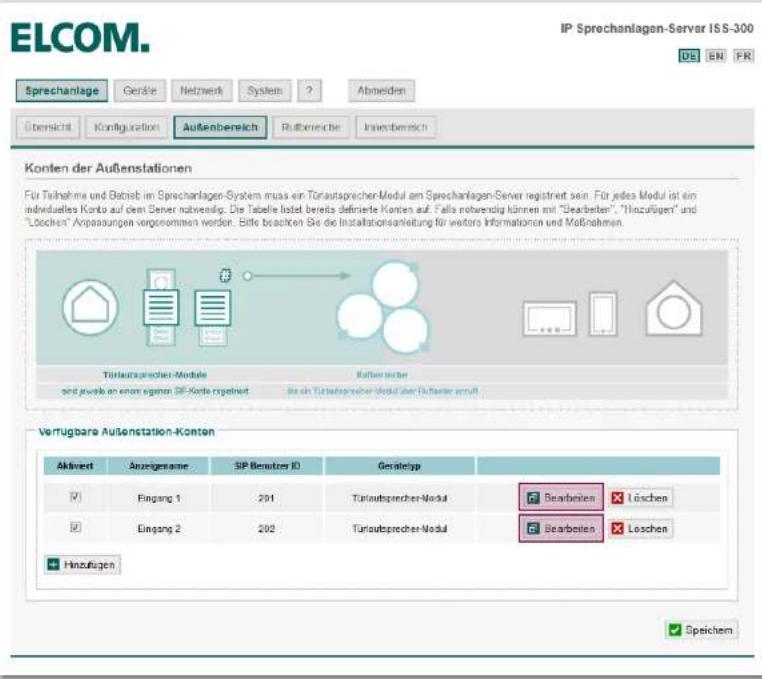Screen dimensions: 762x679
Task: Uncheck Aktiviert for Eingang 2
Action: click(75, 527)
